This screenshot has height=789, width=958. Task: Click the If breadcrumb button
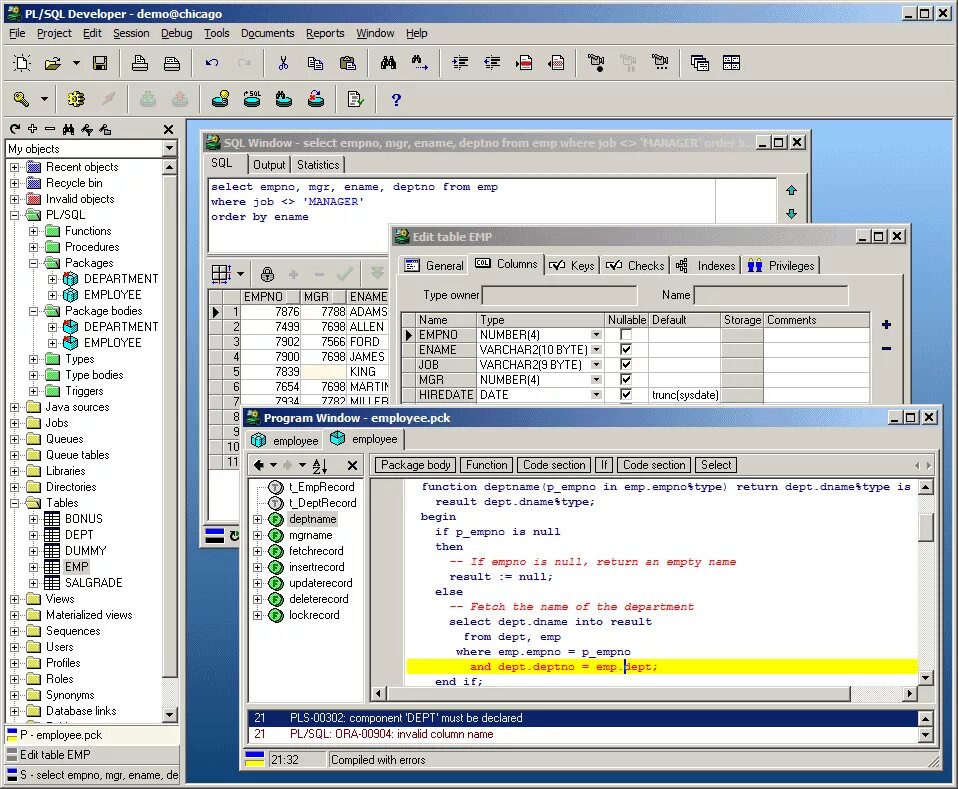coord(604,465)
